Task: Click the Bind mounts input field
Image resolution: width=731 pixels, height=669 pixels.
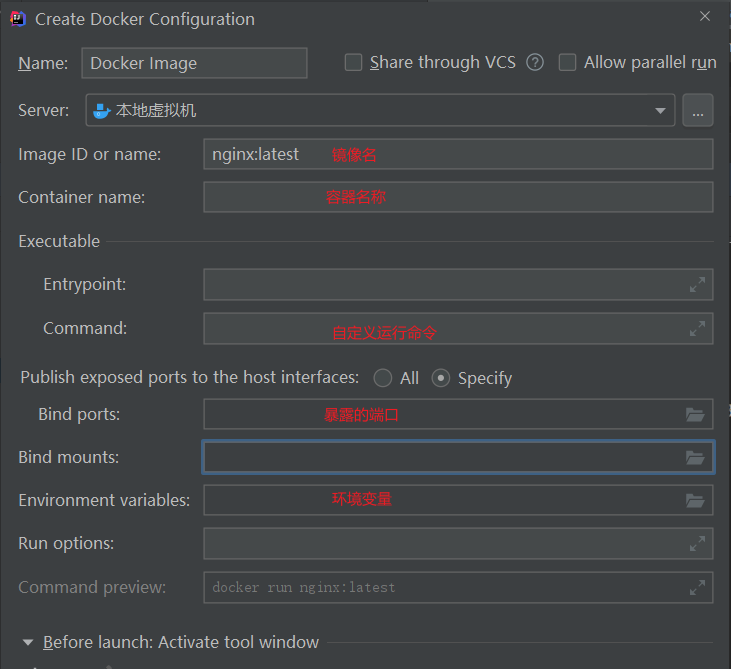Action: point(458,457)
